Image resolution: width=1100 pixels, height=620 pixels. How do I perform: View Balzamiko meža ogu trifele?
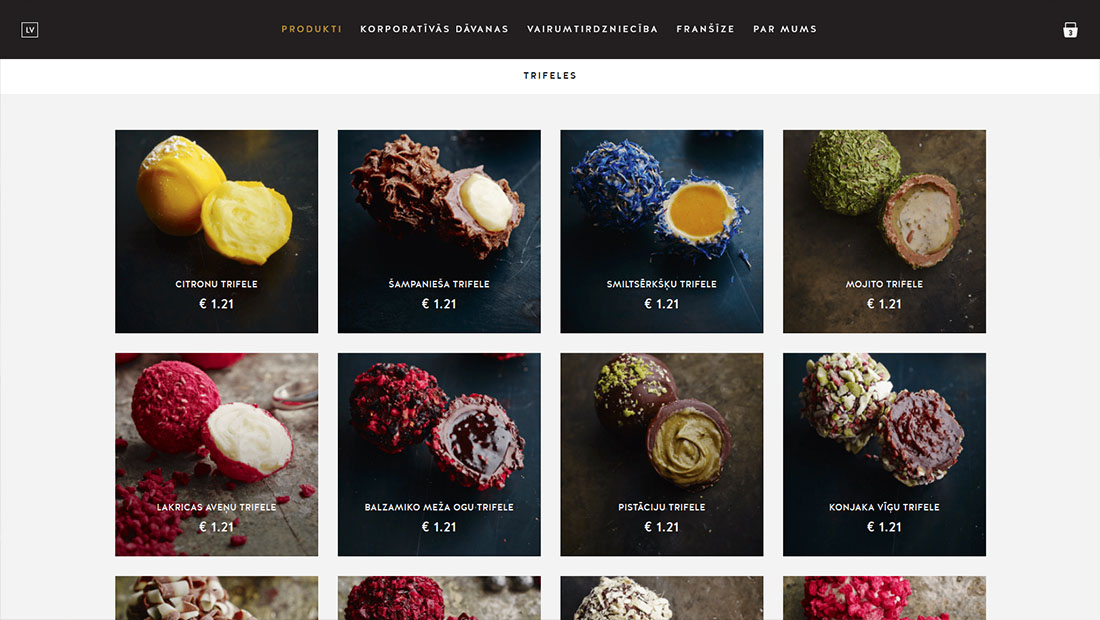pos(439,454)
